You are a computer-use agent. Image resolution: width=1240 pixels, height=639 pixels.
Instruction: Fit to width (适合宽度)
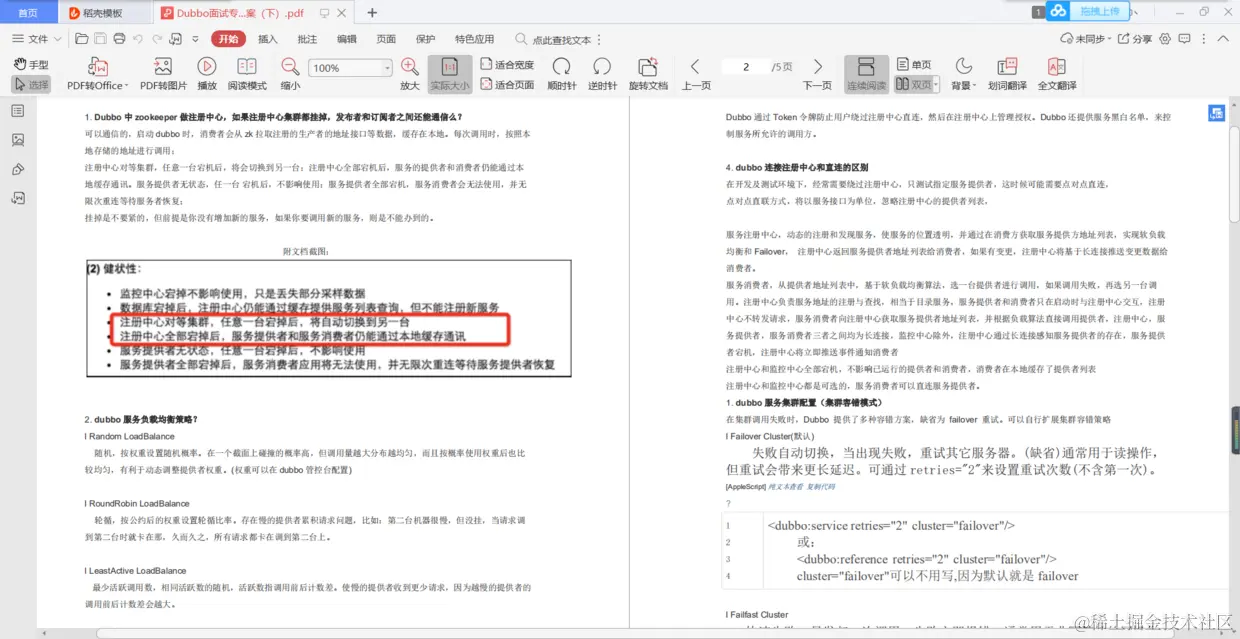[507, 65]
